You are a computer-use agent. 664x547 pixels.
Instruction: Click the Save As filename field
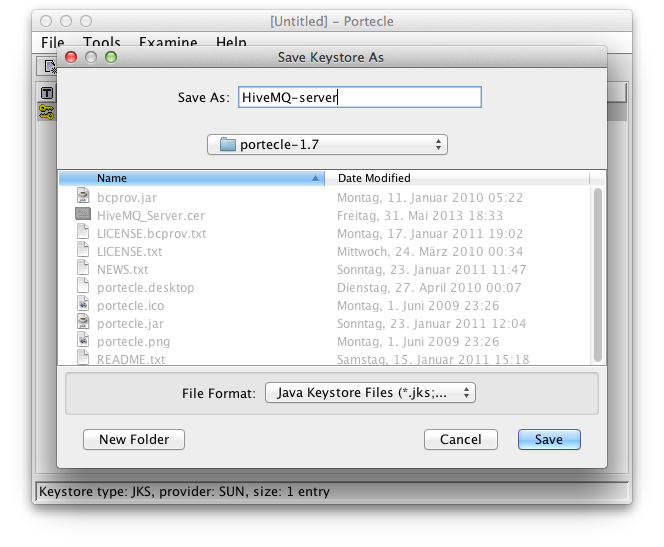[x=358, y=97]
